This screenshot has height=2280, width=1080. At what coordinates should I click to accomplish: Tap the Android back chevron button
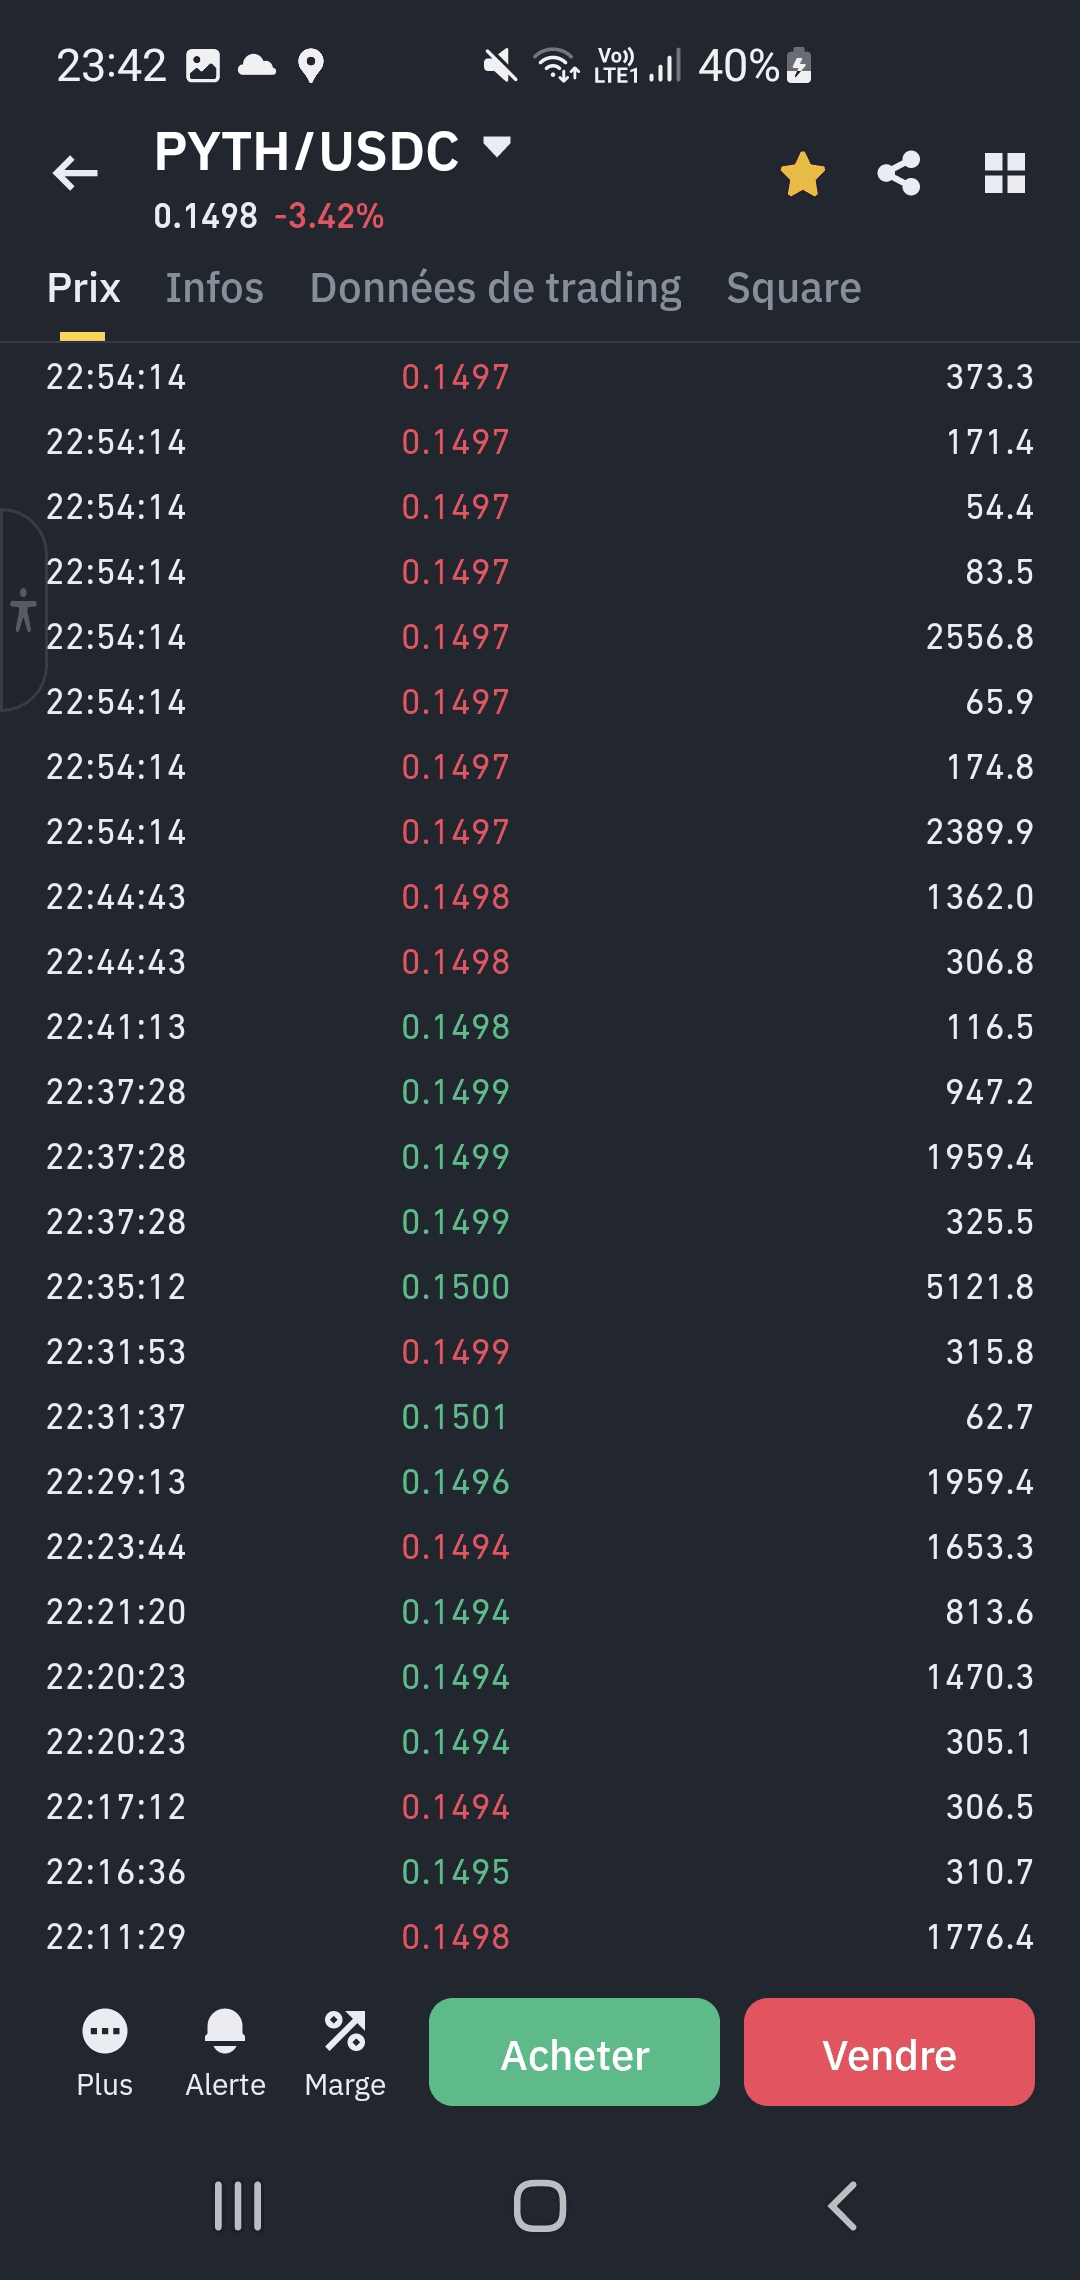click(842, 2206)
